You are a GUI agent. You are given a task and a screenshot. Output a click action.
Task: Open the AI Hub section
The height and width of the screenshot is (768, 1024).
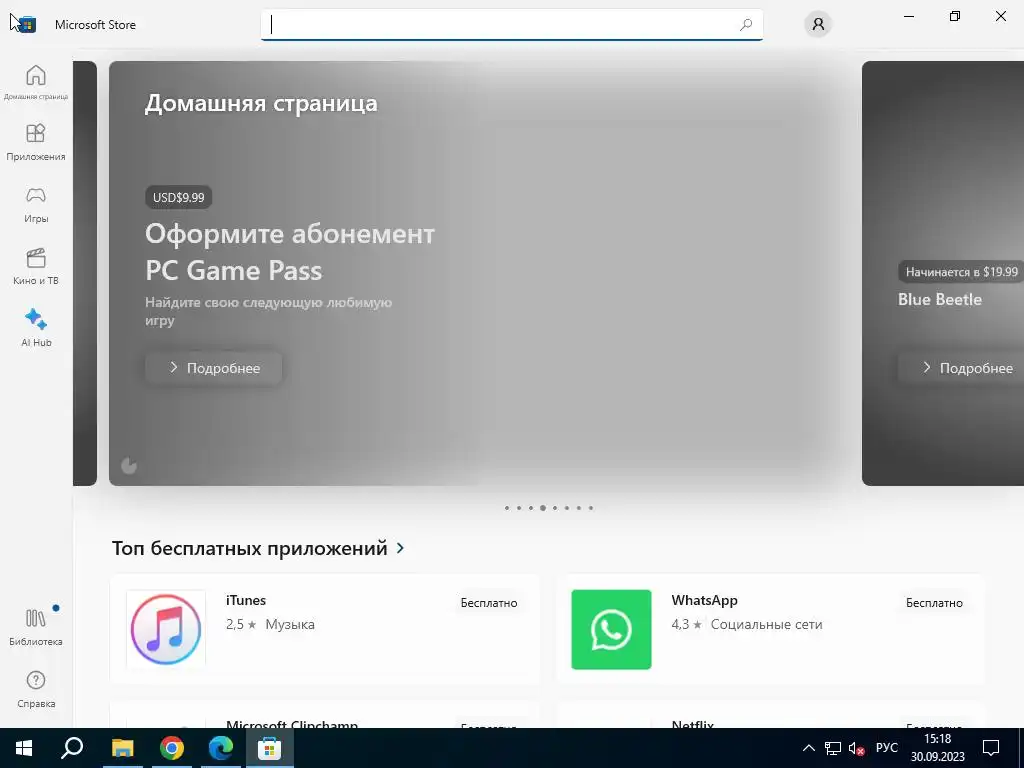[x=36, y=328]
